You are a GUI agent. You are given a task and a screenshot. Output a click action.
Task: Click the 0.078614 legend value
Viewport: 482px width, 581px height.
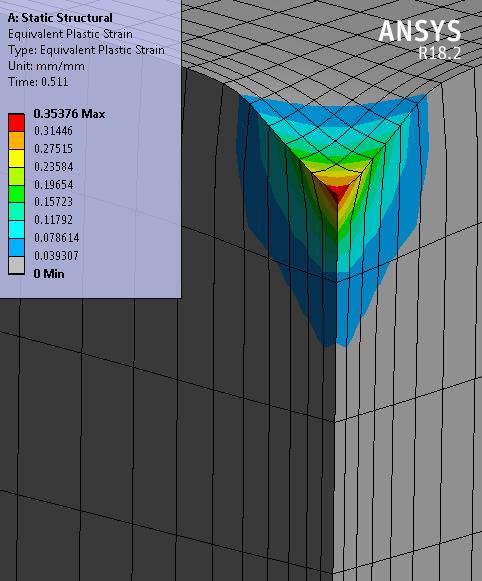[x=57, y=238]
